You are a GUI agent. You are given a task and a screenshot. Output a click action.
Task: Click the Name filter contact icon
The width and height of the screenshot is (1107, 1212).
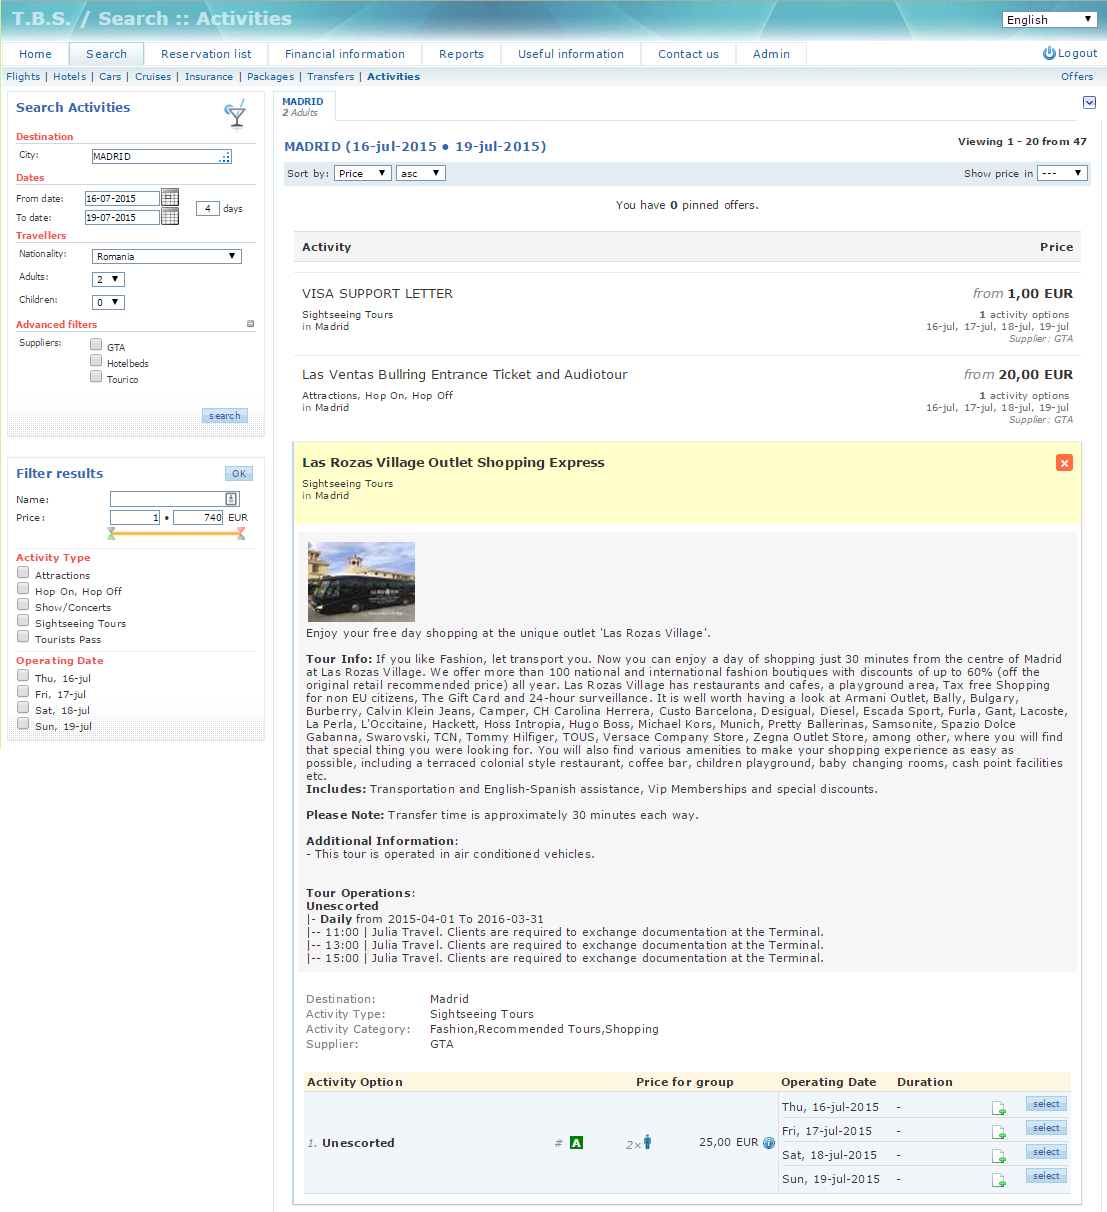[231, 499]
